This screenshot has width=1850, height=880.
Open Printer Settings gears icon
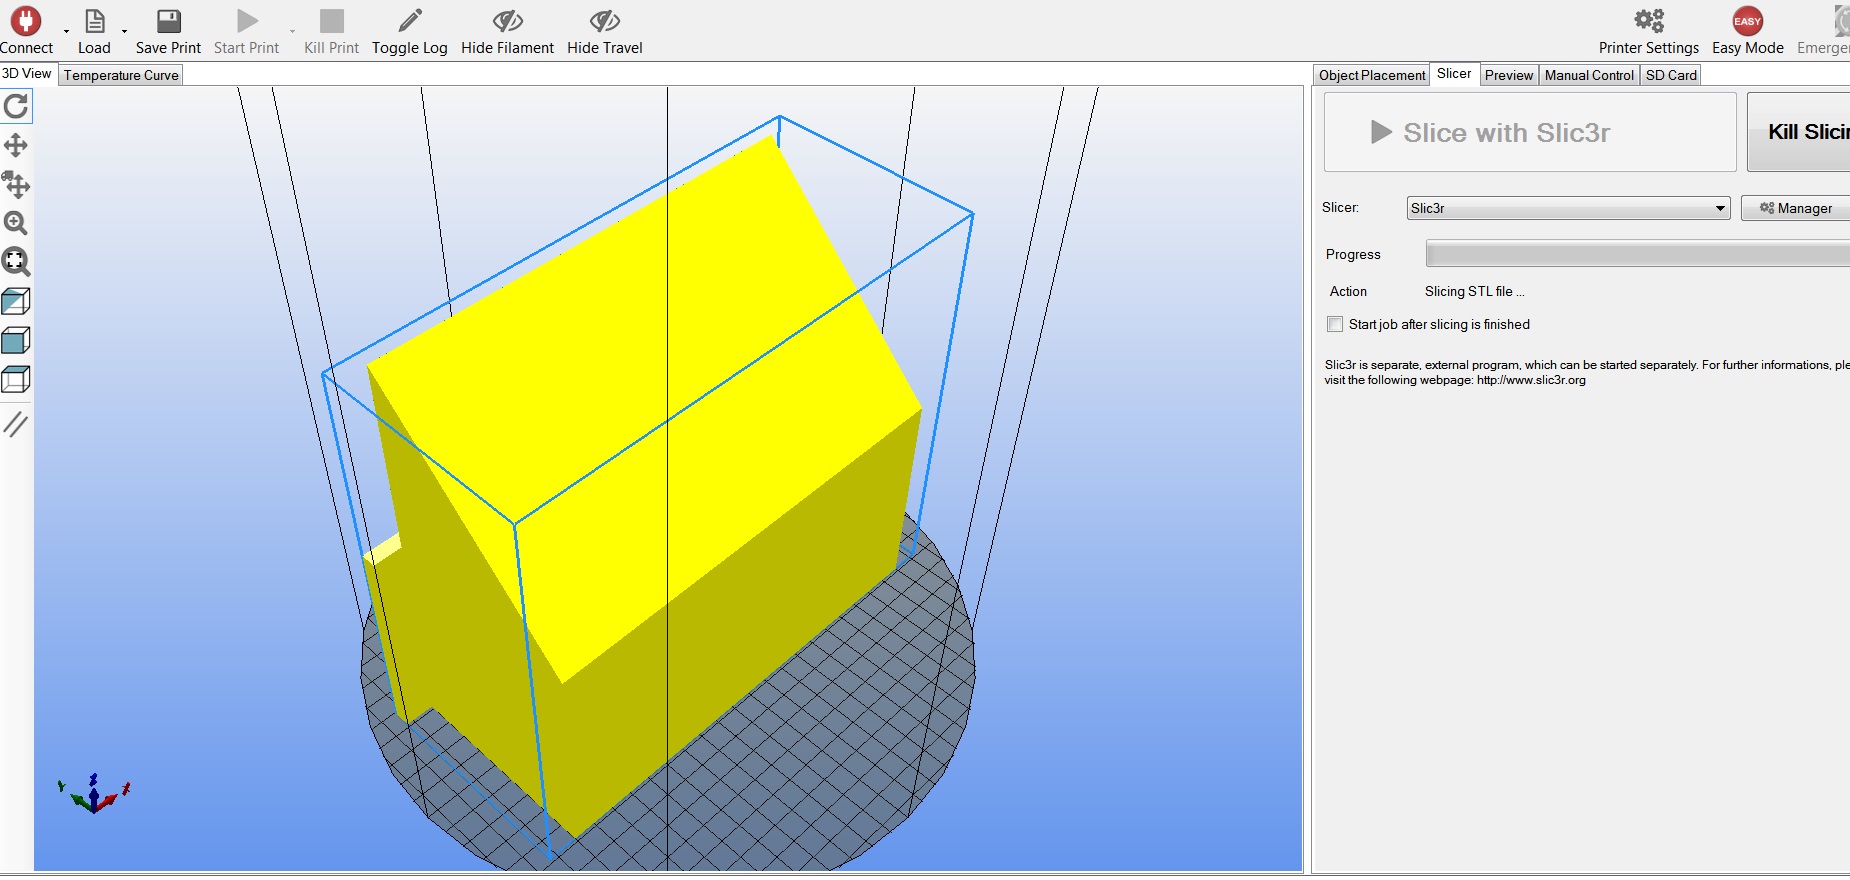pyautogui.click(x=1648, y=21)
